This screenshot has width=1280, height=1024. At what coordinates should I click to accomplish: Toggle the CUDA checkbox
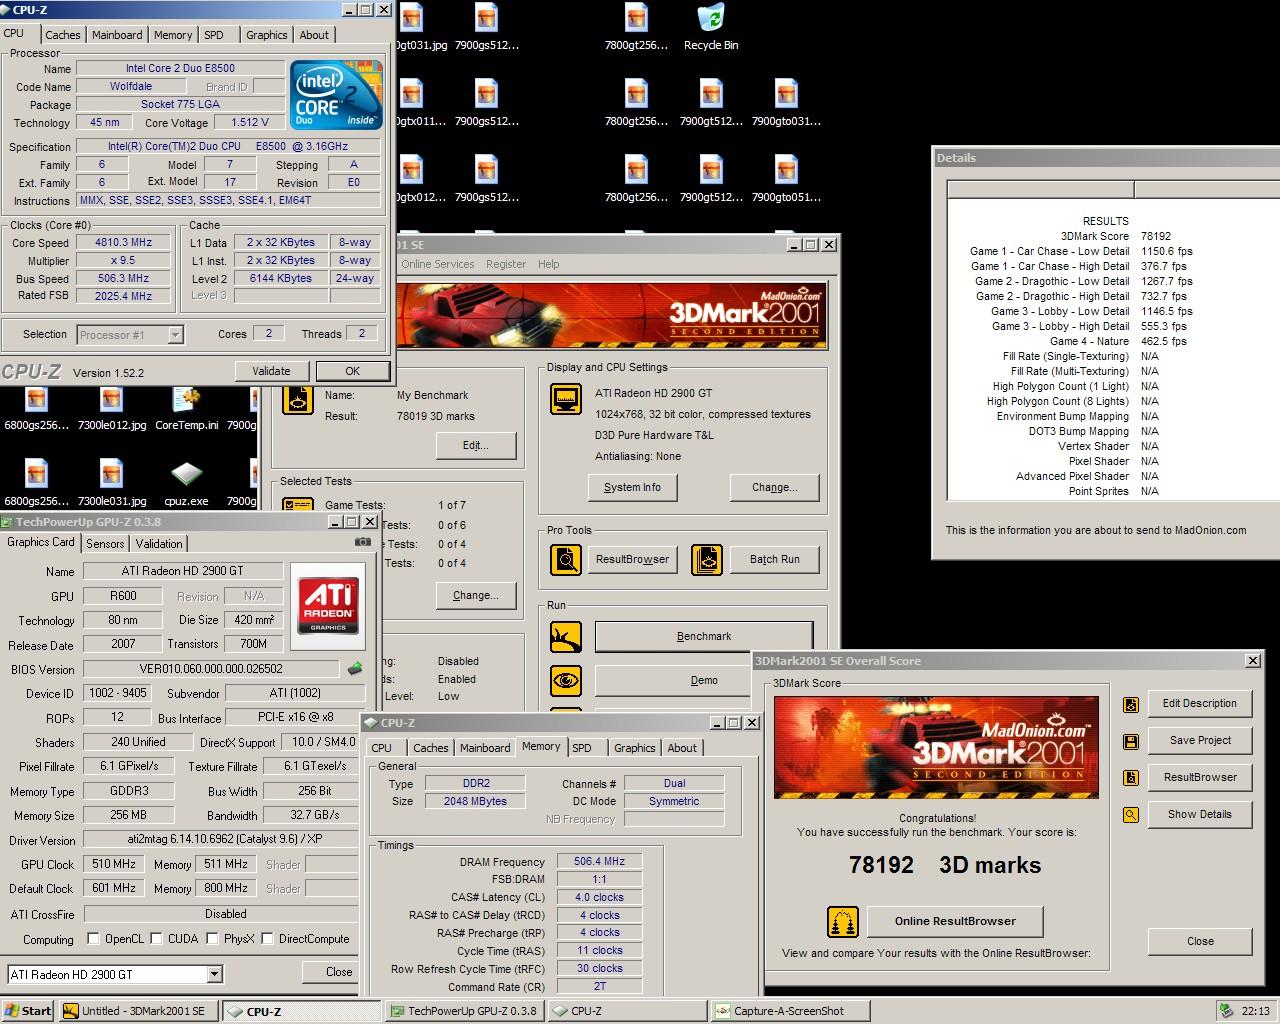pos(156,939)
